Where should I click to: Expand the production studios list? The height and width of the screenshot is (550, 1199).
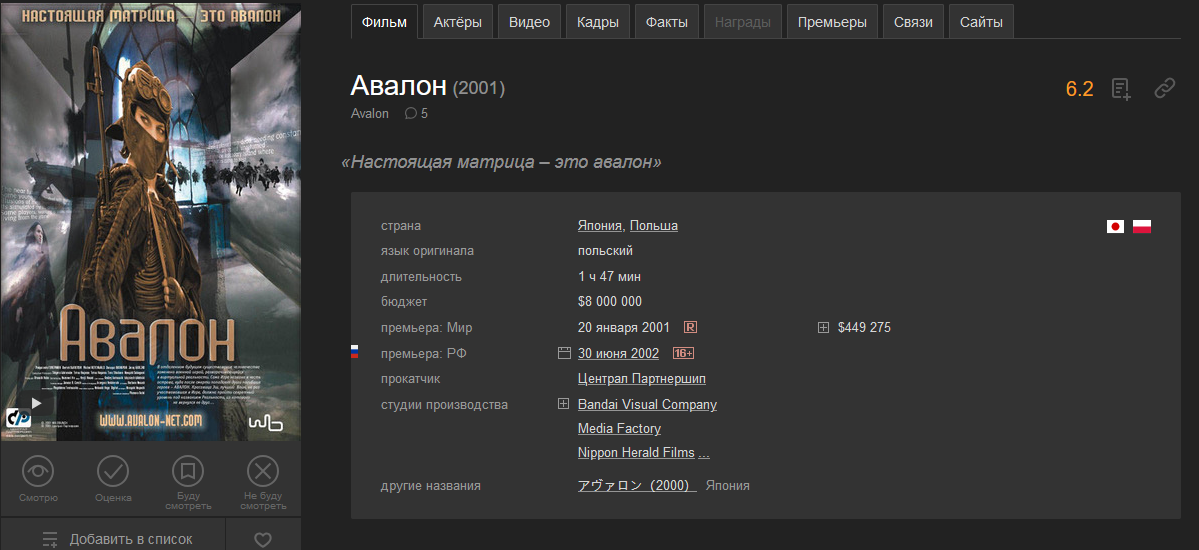point(564,403)
